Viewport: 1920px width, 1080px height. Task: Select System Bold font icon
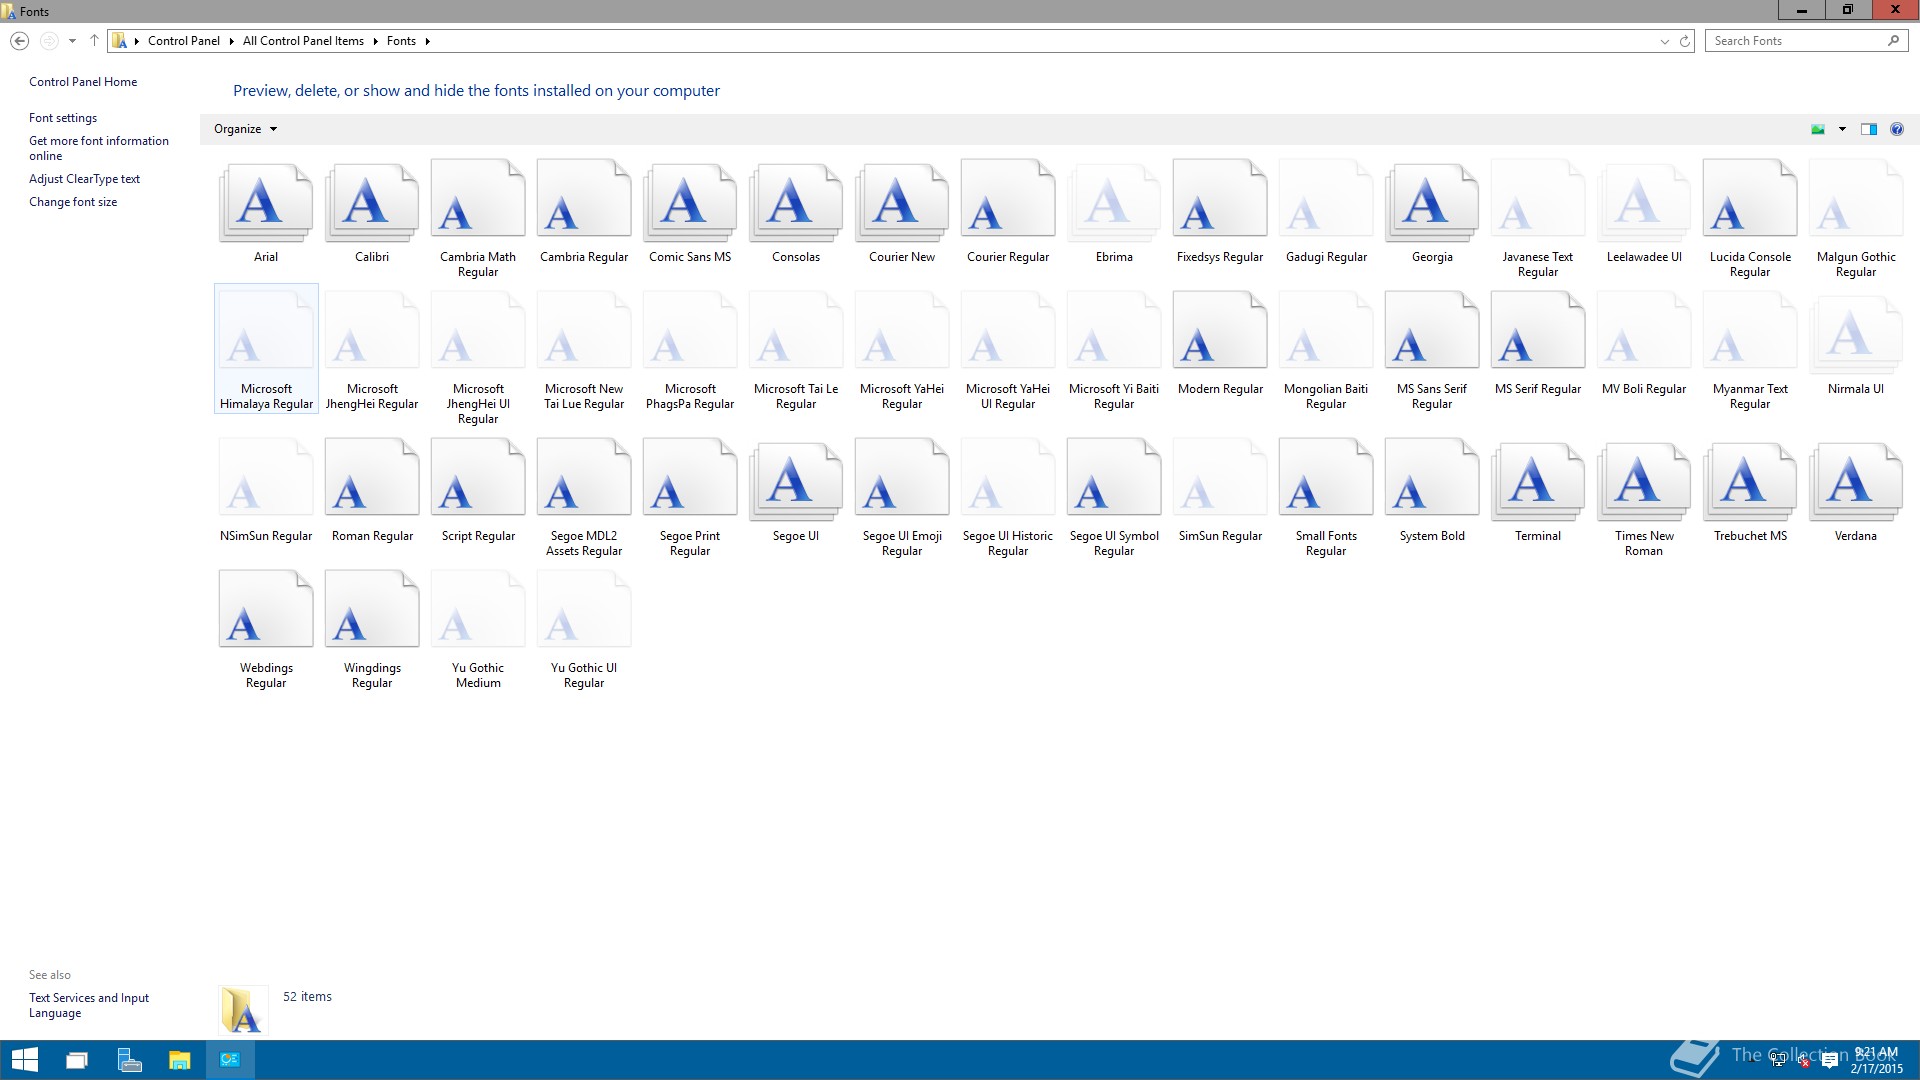(1432, 478)
